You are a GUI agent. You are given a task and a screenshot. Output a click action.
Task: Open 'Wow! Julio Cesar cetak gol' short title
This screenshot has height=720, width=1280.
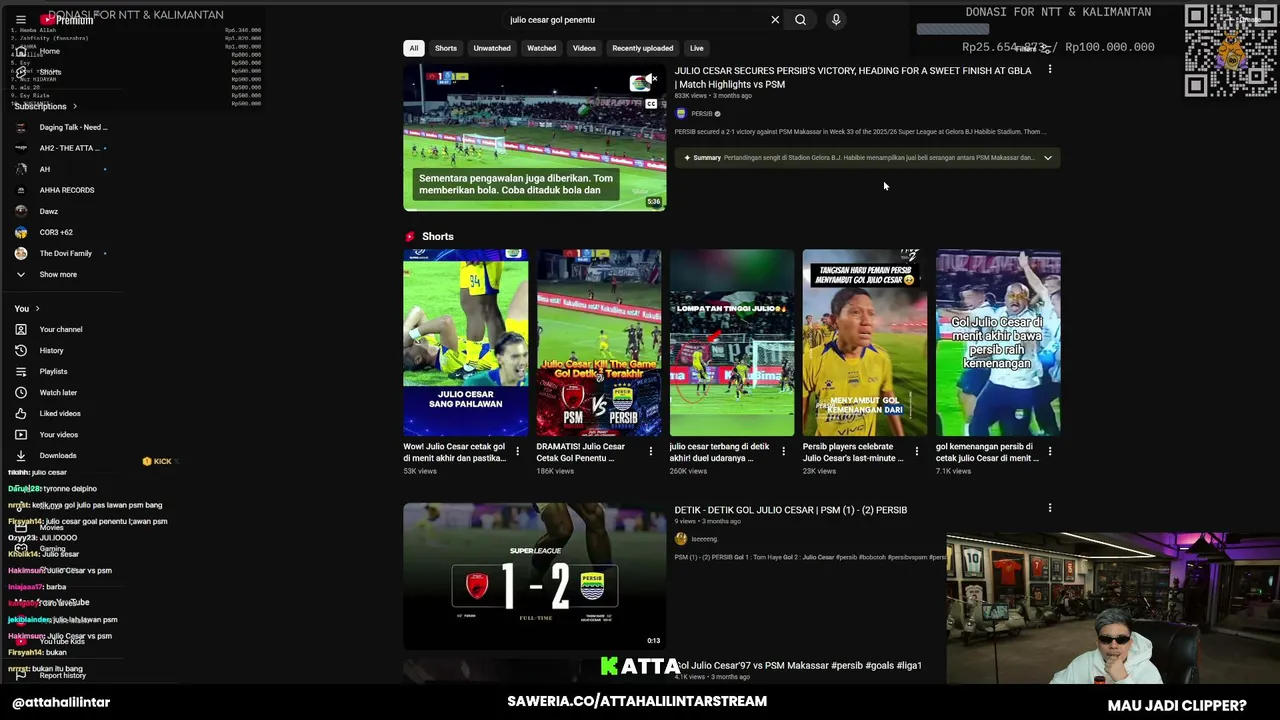[x=454, y=452]
